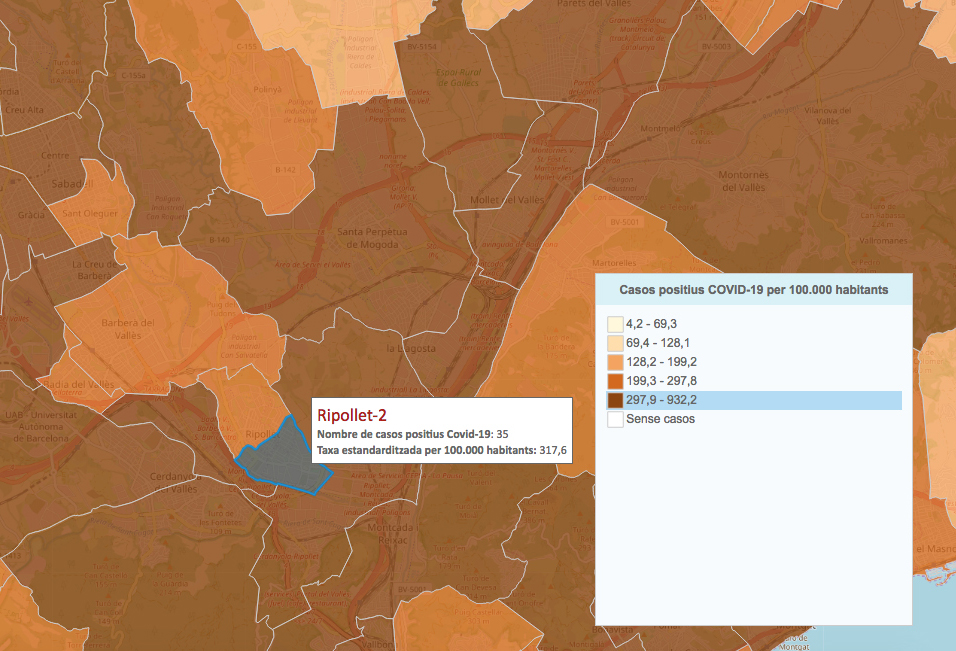Click the legend title 'Casos positius COVID-19'

point(753,289)
